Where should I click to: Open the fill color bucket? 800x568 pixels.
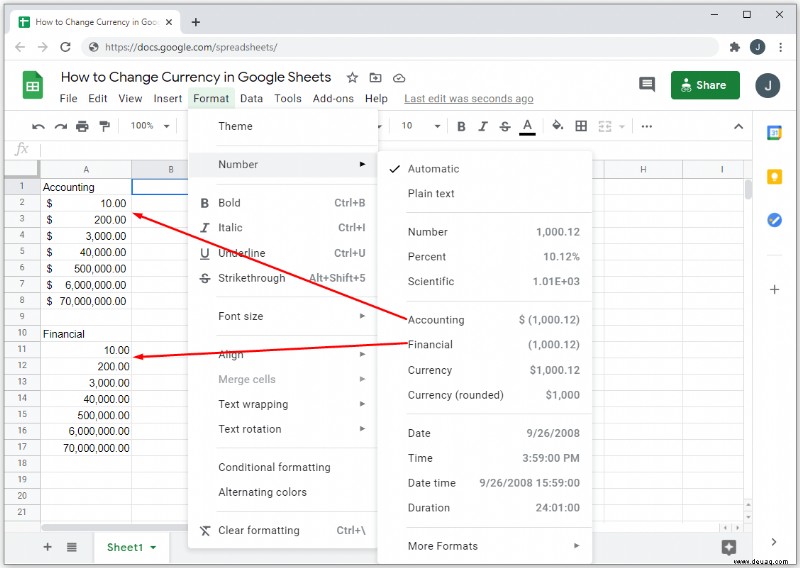pos(558,126)
